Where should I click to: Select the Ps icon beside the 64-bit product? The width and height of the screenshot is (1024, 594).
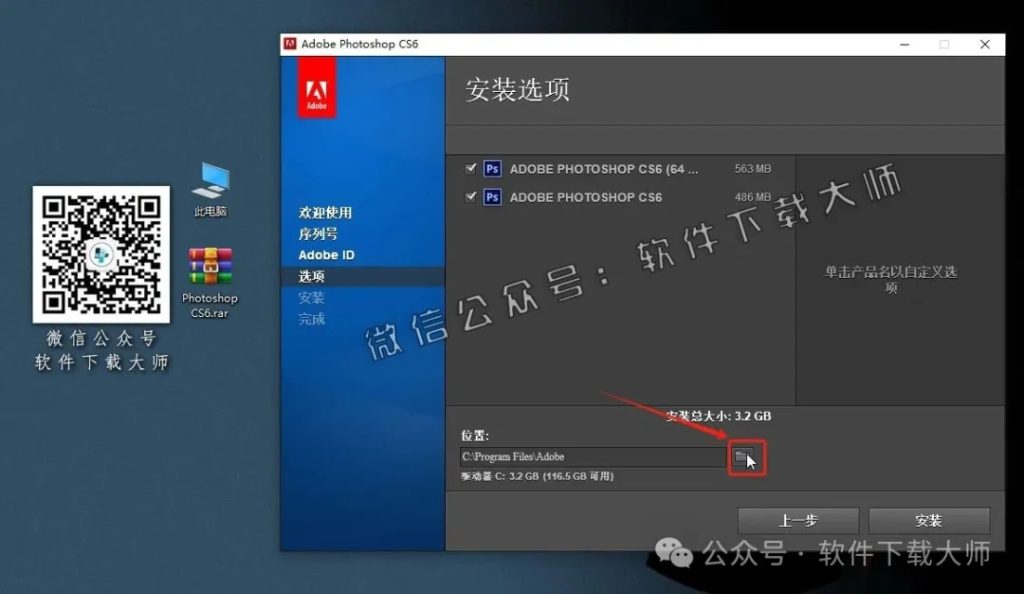click(491, 169)
